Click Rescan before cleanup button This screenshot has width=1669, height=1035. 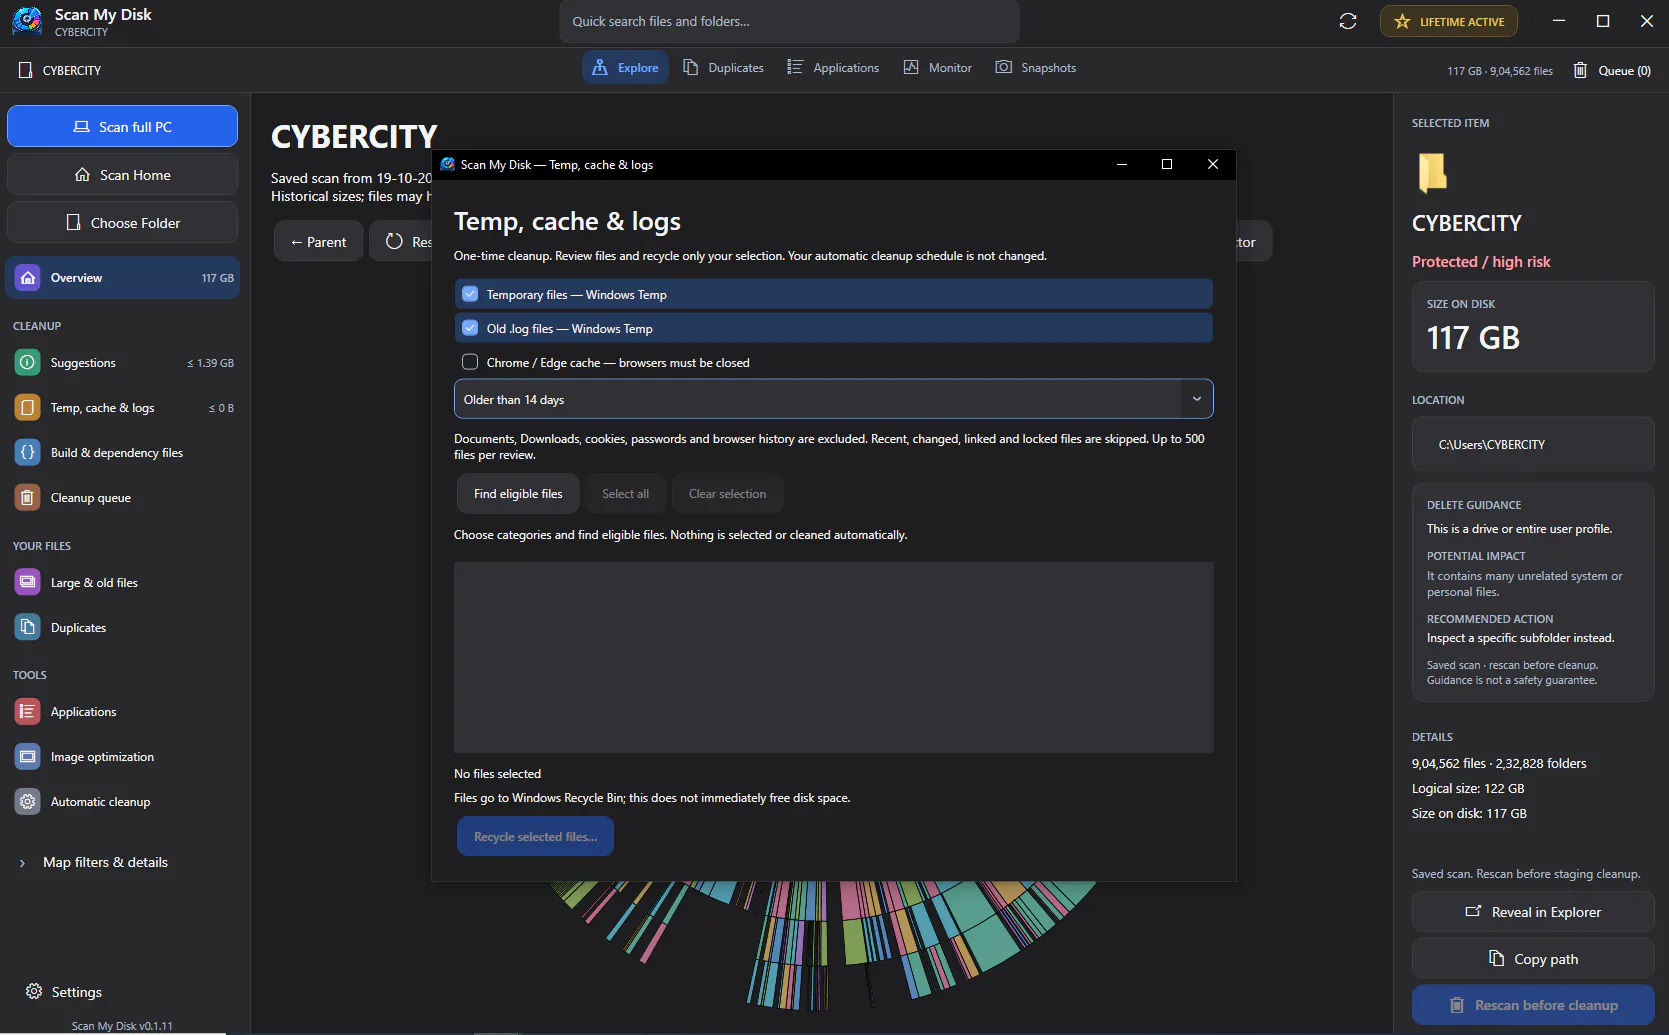pyautogui.click(x=1533, y=1005)
